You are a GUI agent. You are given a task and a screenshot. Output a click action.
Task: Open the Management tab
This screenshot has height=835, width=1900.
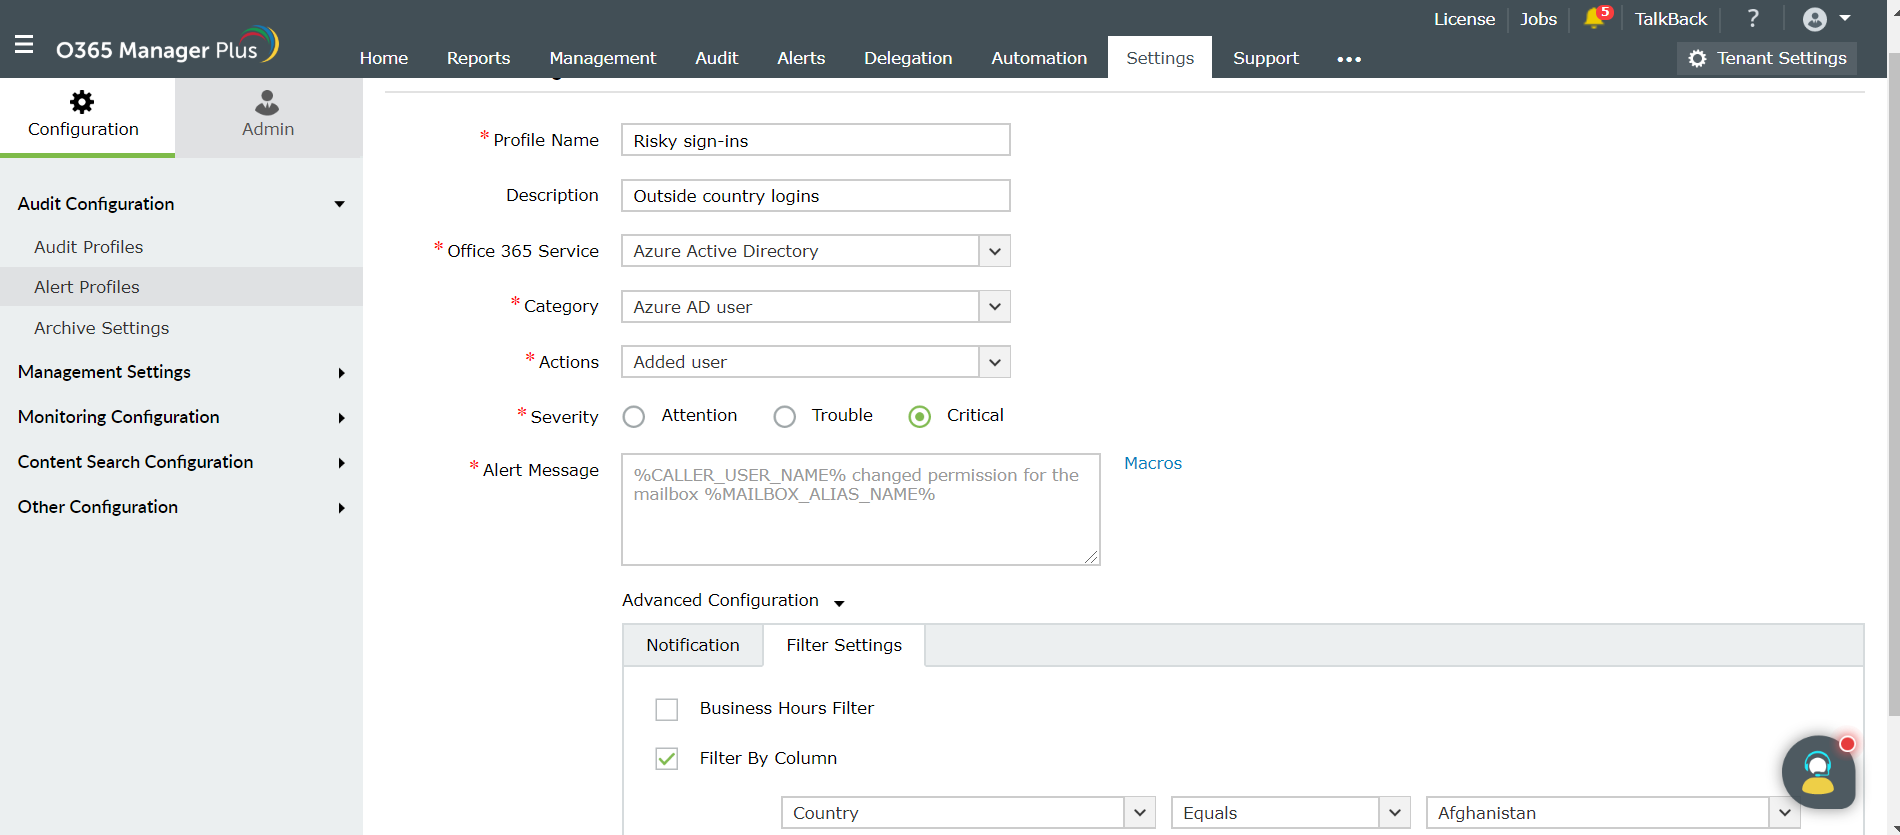[603, 58]
